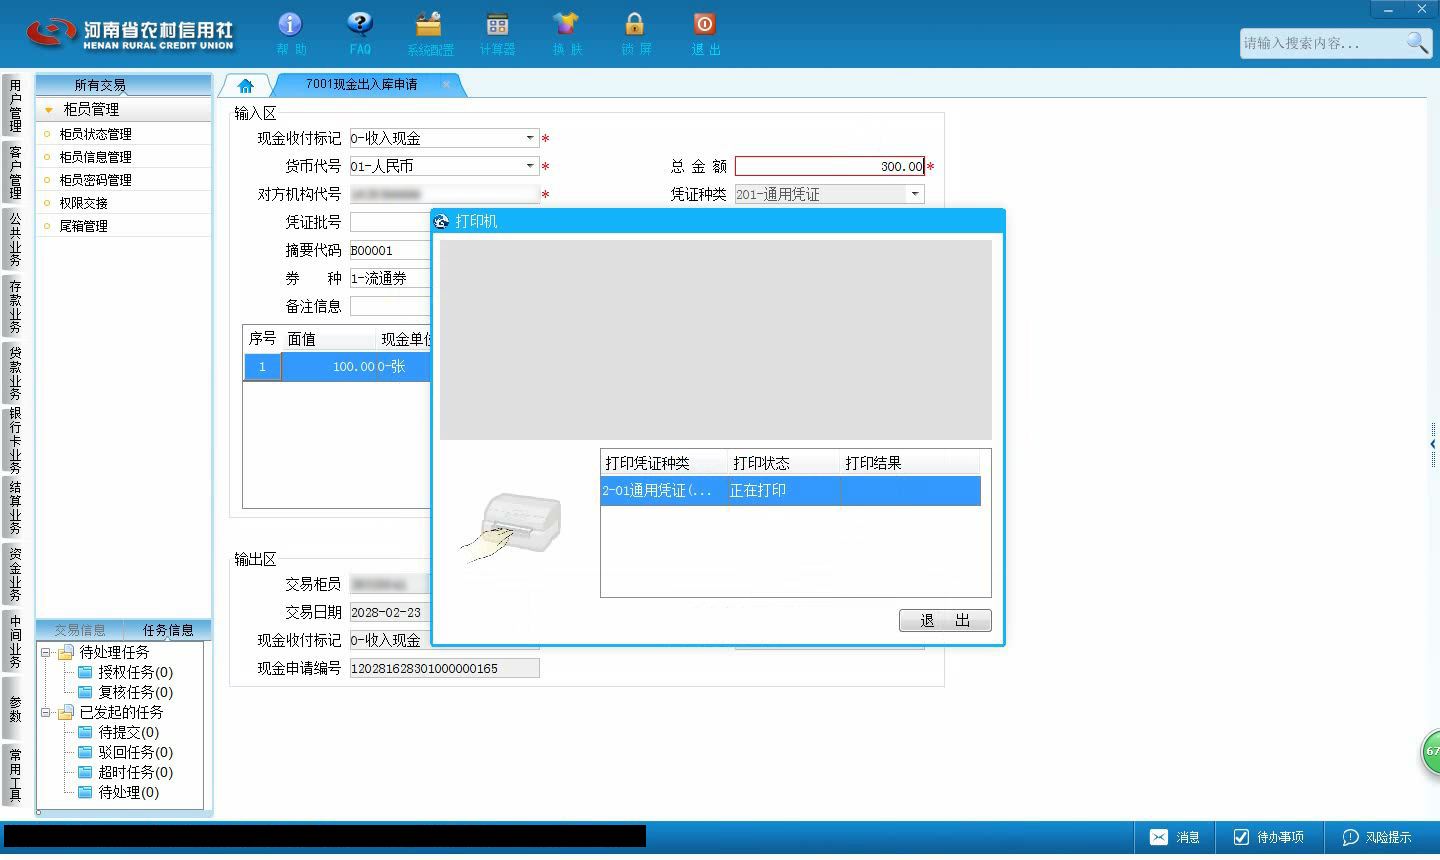The width and height of the screenshot is (1440, 860).
Task: Click the search magnifier icon
Action: point(1417,43)
